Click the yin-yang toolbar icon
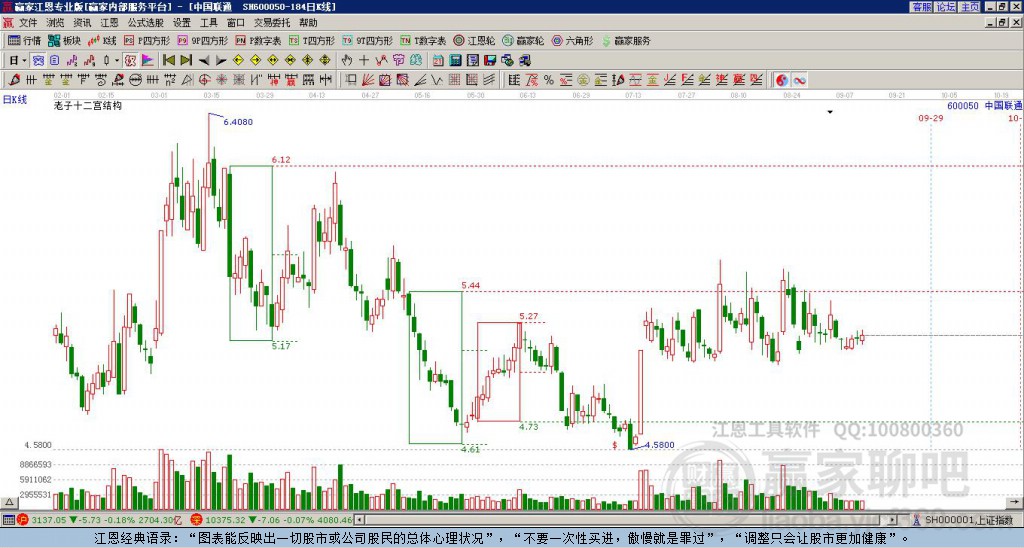The width and height of the screenshot is (1024, 548). coord(782,80)
